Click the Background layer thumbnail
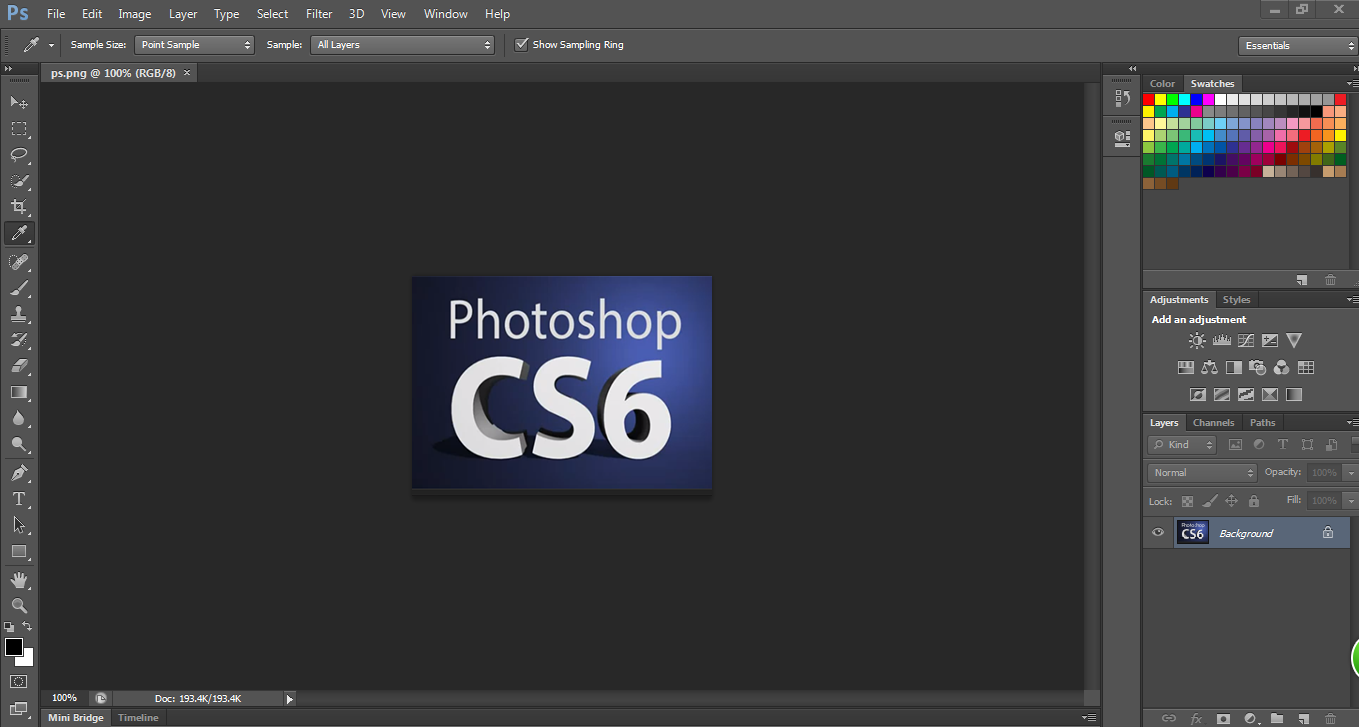The width and height of the screenshot is (1359, 727). point(1192,532)
